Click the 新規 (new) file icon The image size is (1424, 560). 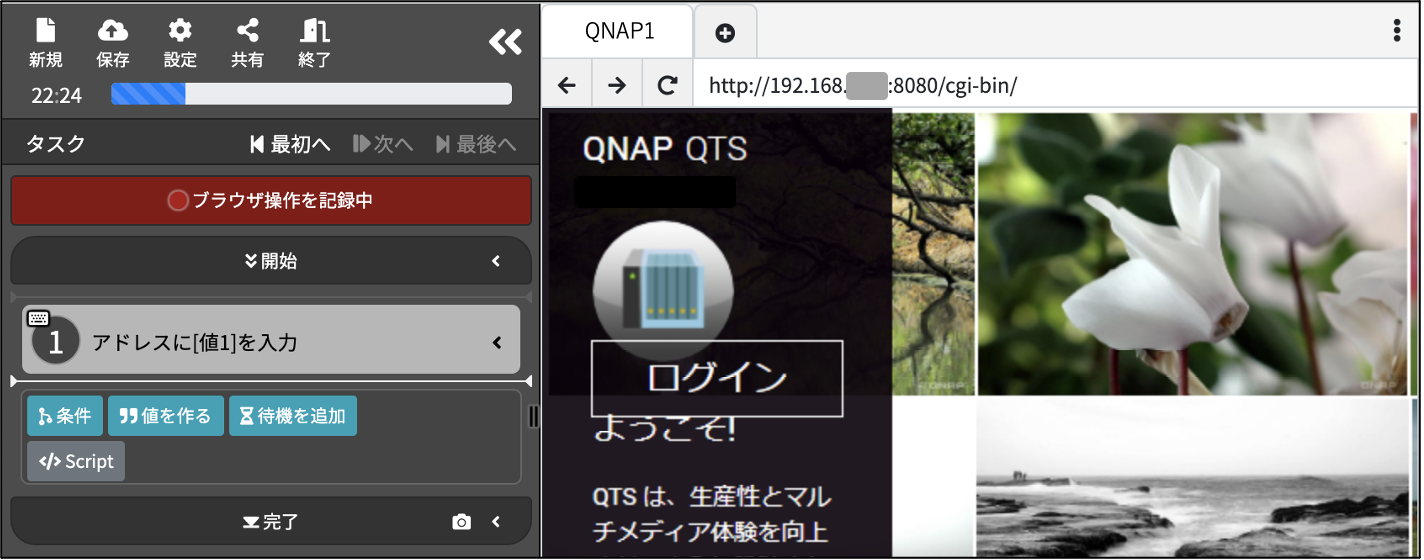pyautogui.click(x=46, y=31)
